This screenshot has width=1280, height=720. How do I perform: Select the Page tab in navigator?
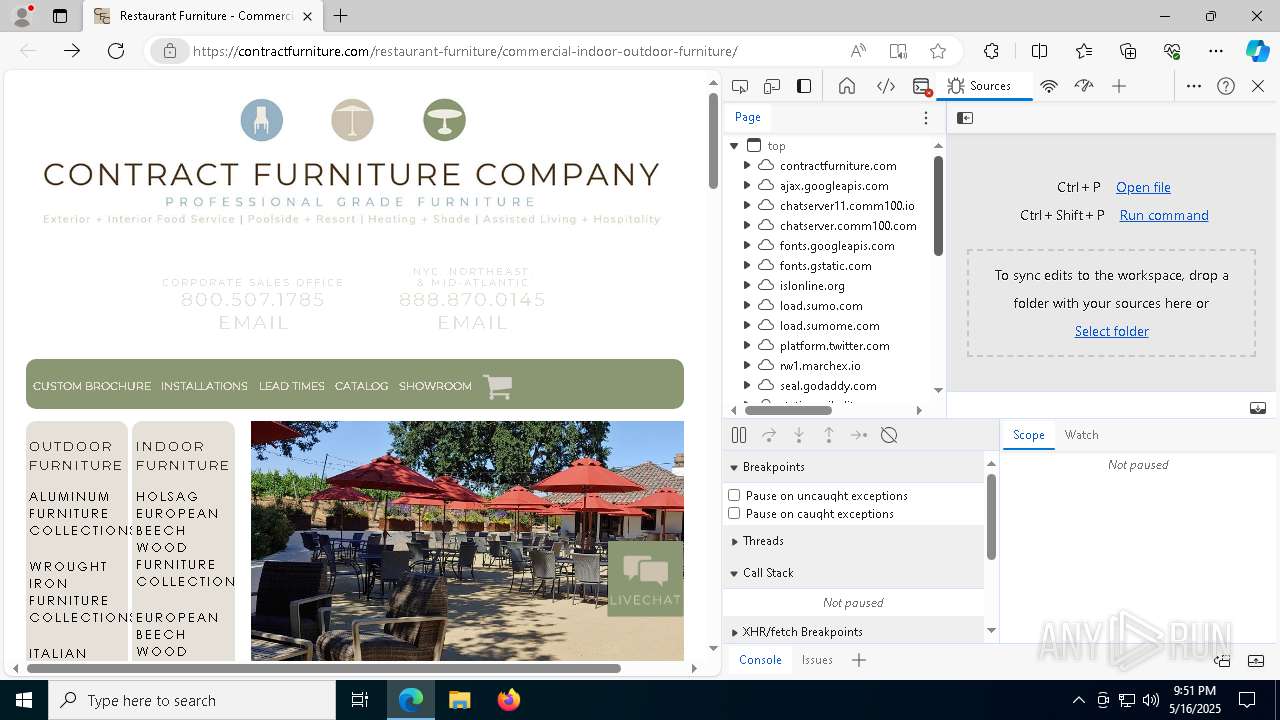coord(748,117)
